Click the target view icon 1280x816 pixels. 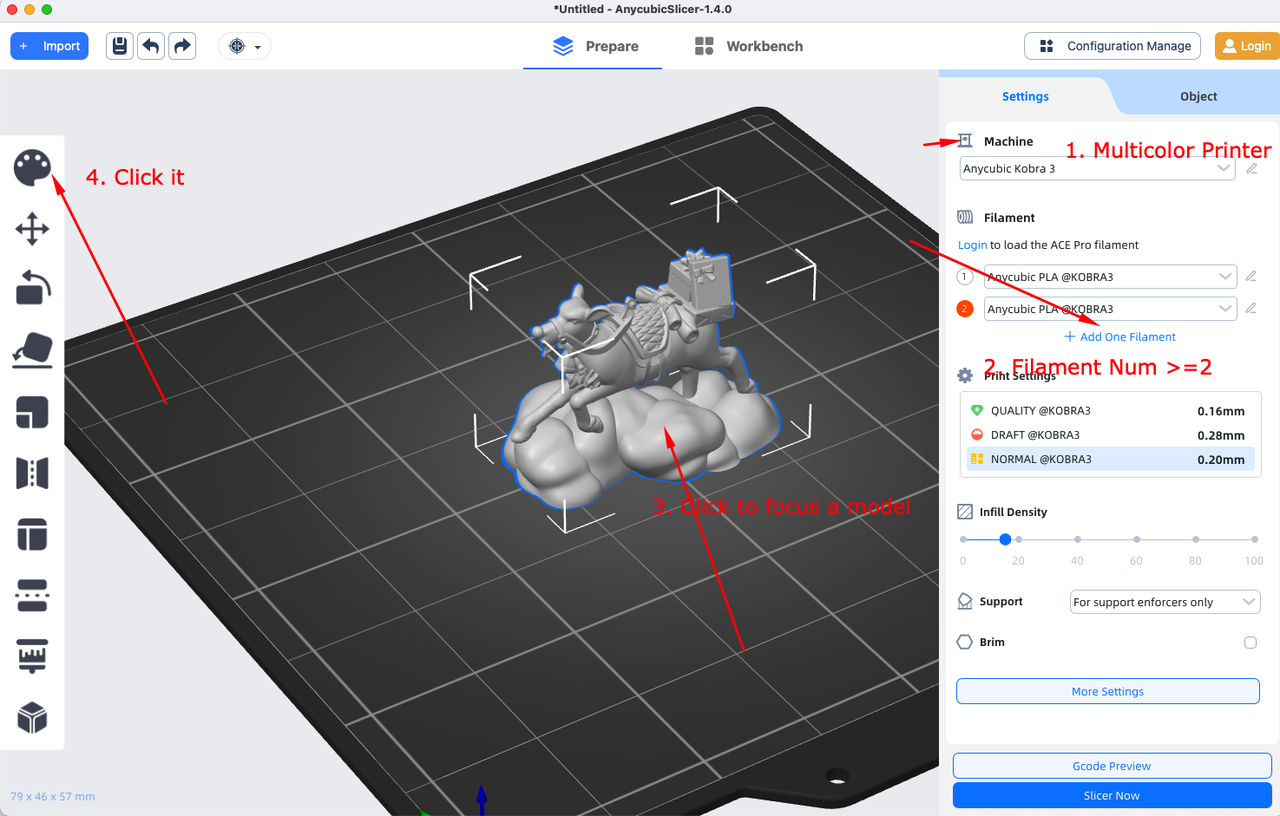(237, 46)
